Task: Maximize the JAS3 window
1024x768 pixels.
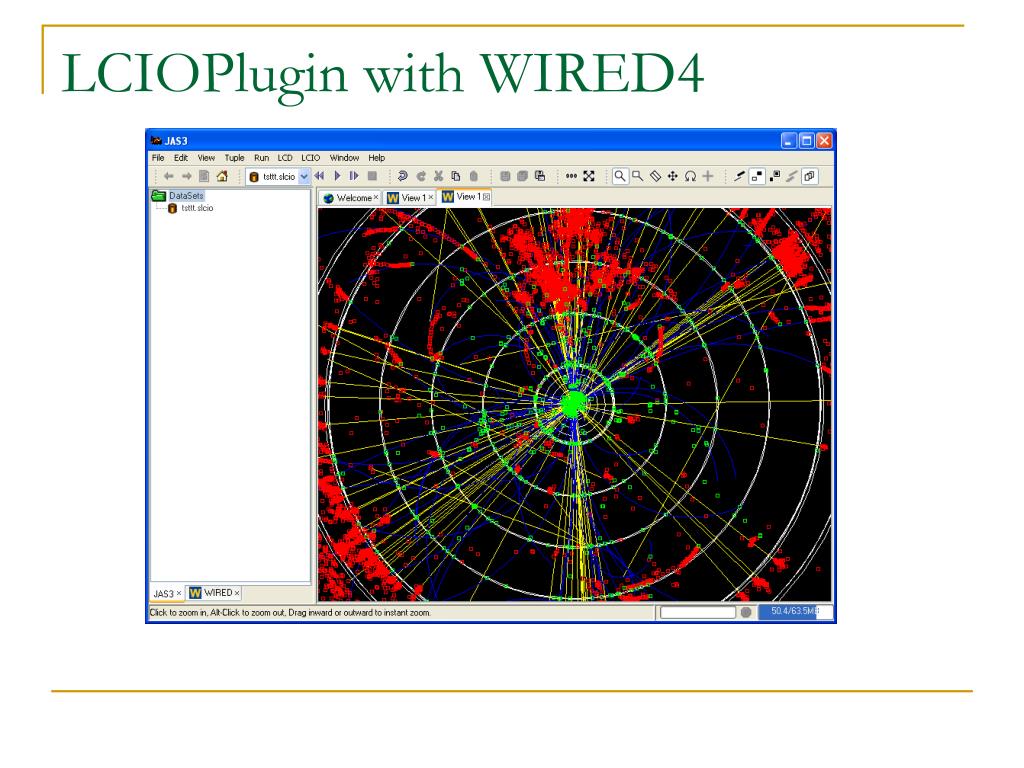Action: [807, 140]
